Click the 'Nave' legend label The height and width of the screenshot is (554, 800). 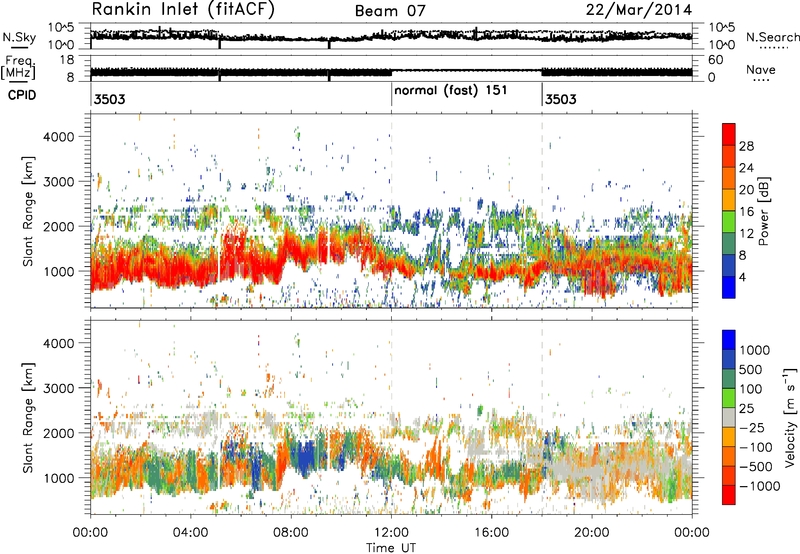760,69
